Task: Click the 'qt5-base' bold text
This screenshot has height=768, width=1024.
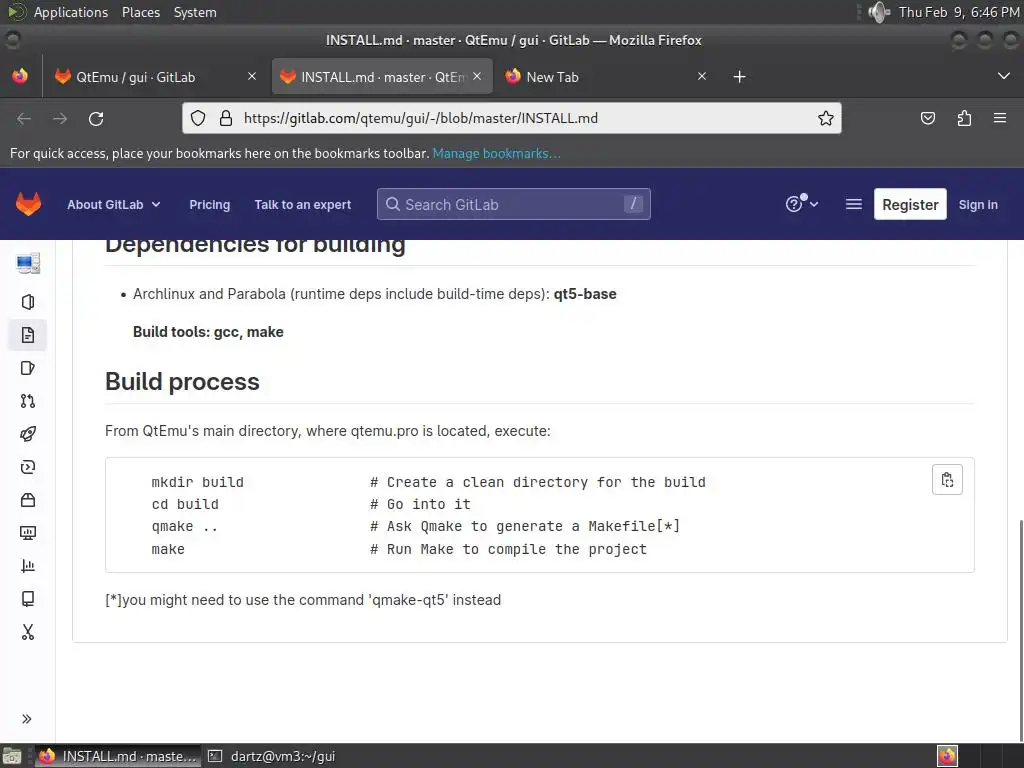Action: [585, 294]
